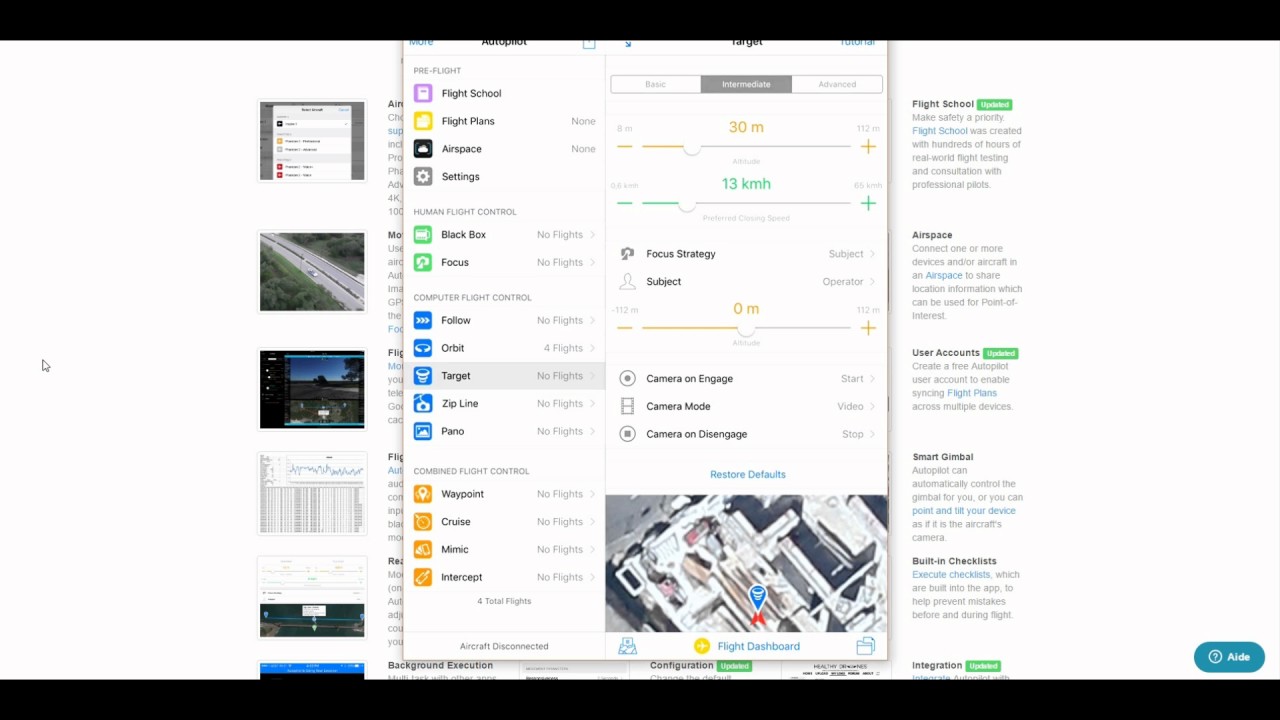This screenshot has height=720, width=1280.
Task: Click the map icon in bottom toolbar
Action: click(627, 646)
